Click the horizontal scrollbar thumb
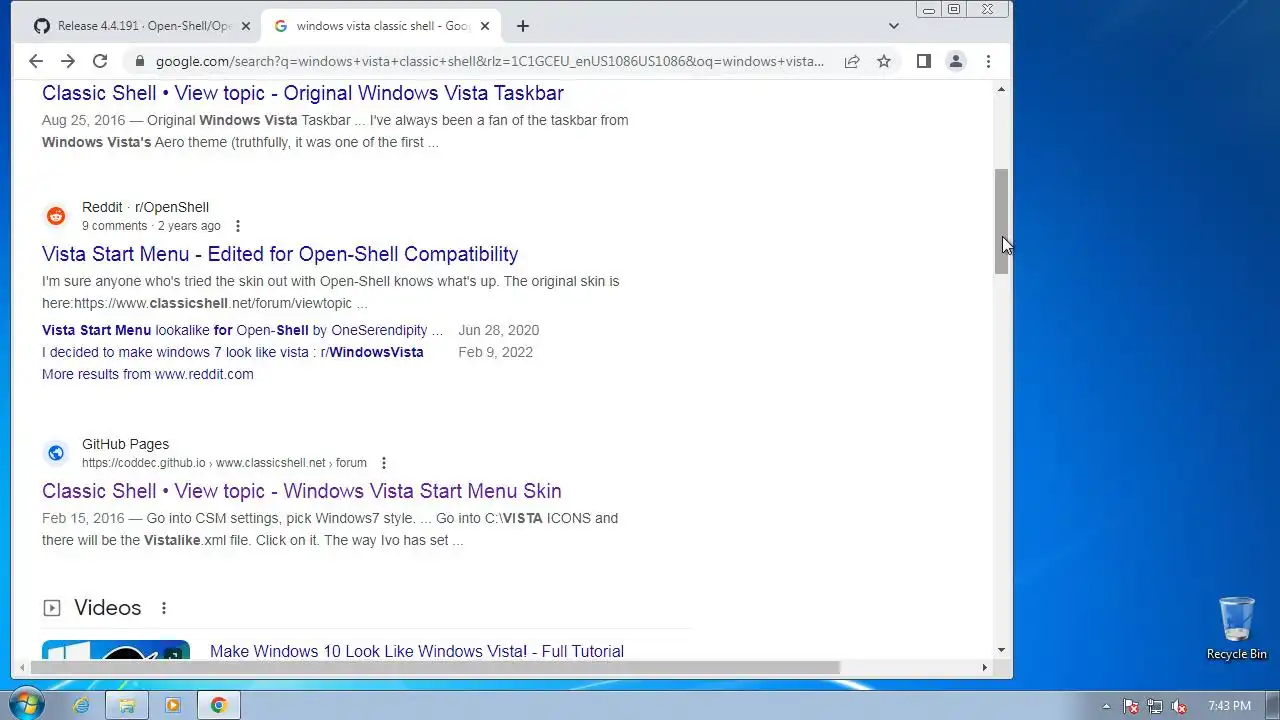This screenshot has width=1280, height=720. pos(435,667)
